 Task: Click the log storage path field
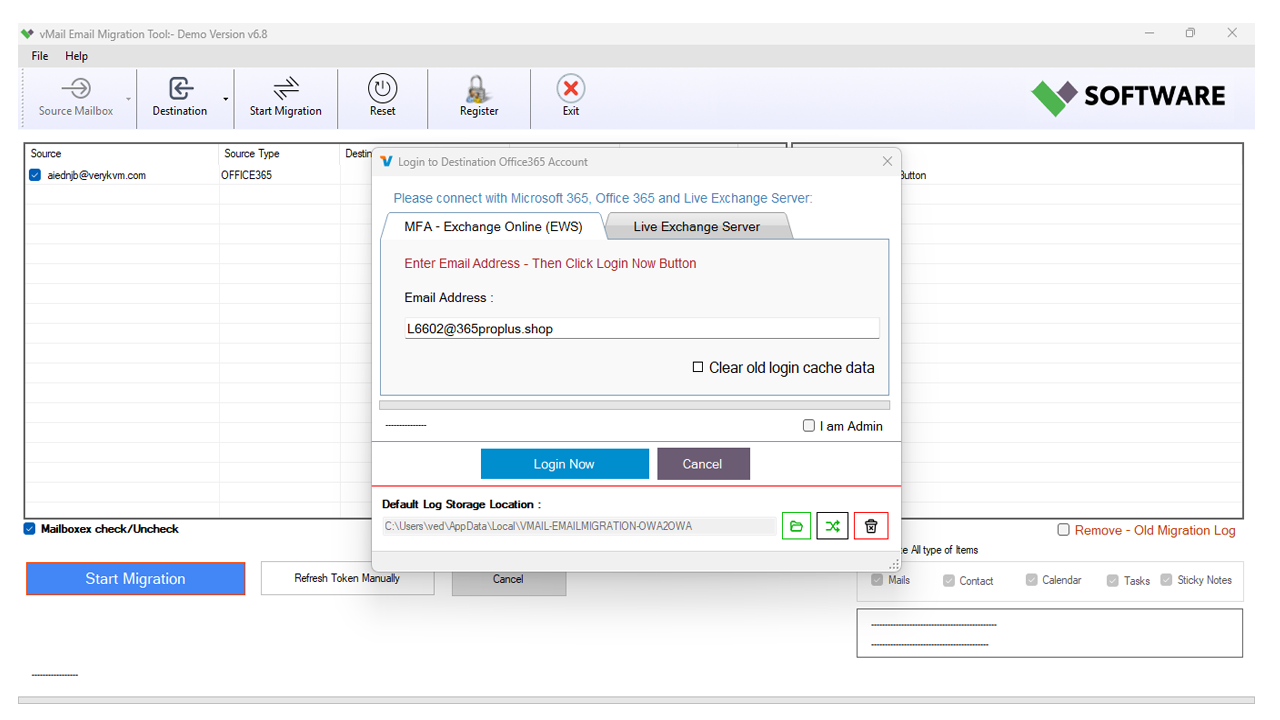pyautogui.click(x=578, y=526)
